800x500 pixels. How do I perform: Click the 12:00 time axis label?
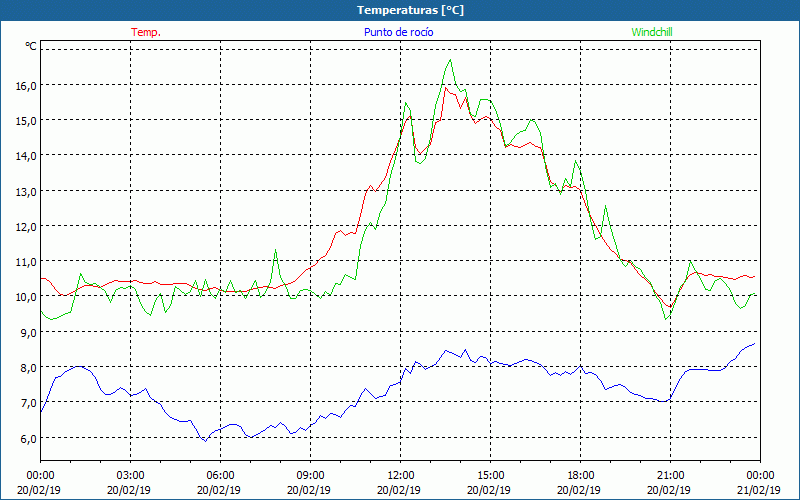coord(401,476)
